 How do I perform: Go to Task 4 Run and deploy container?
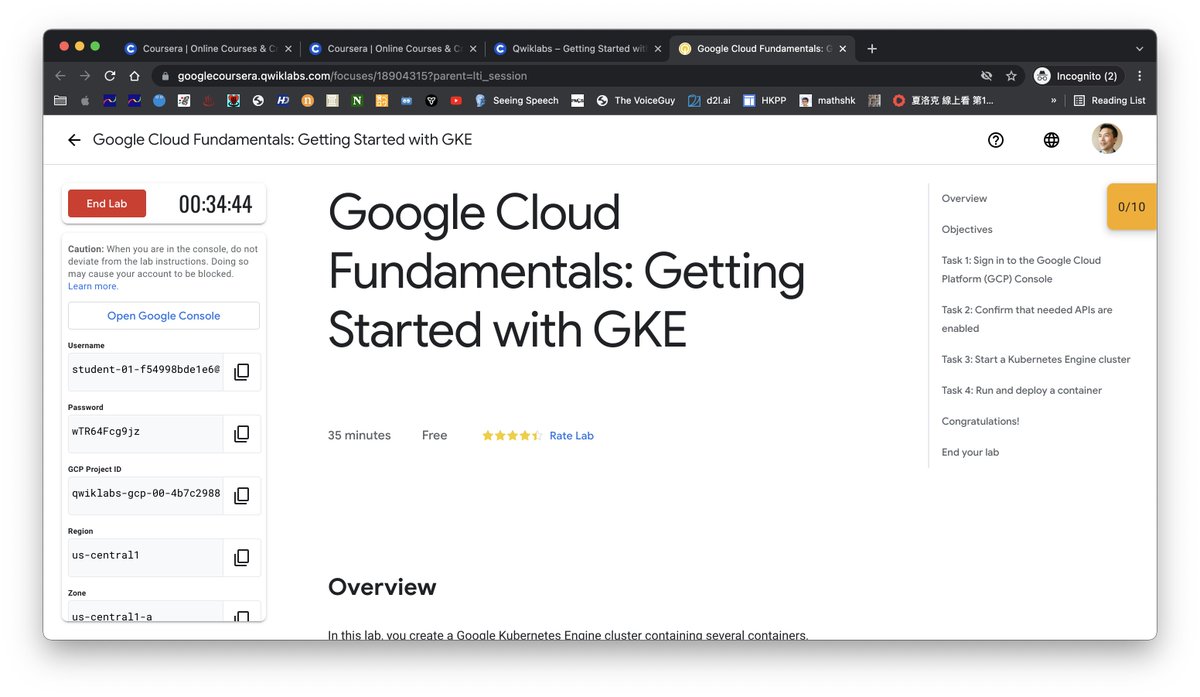[x=1021, y=390]
